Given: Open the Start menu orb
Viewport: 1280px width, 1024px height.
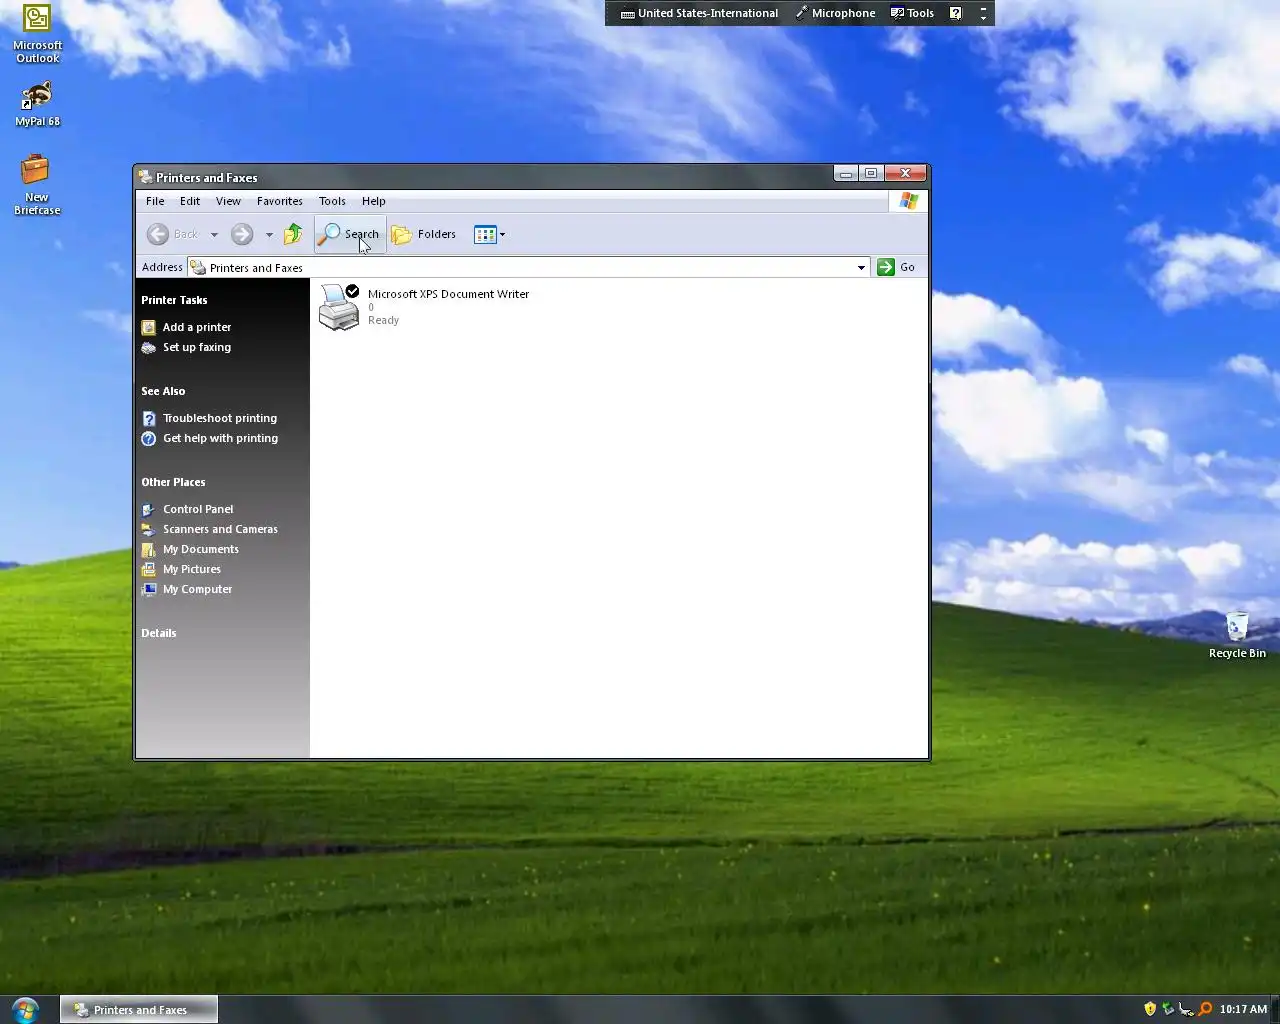Looking at the screenshot, I should [26, 1009].
